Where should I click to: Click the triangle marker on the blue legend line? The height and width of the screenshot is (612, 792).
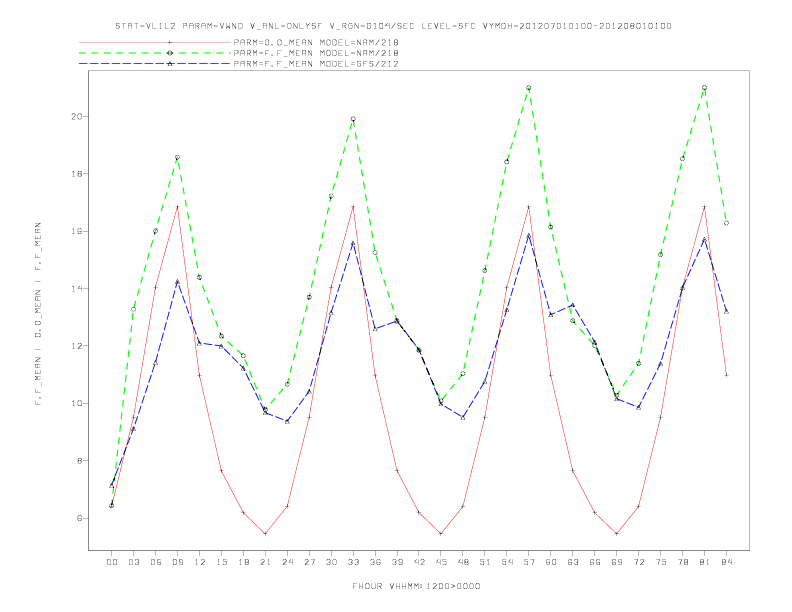pyautogui.click(x=170, y=64)
